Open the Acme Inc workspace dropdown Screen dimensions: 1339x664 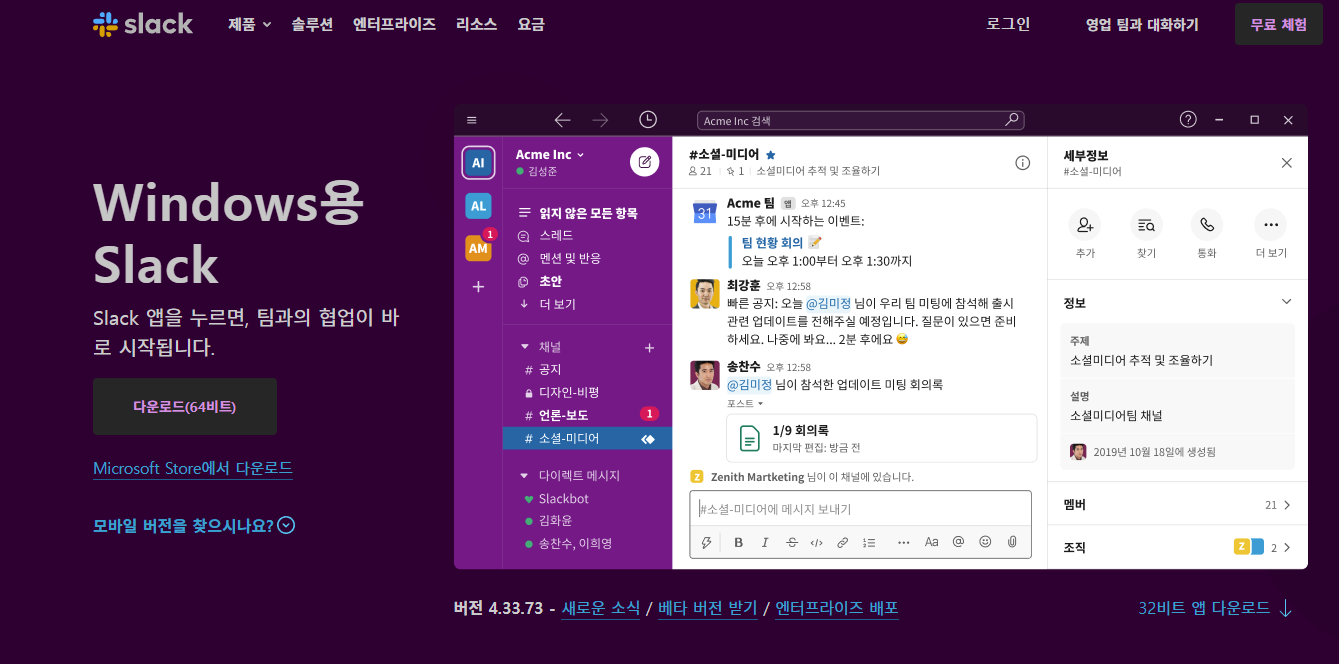point(550,154)
